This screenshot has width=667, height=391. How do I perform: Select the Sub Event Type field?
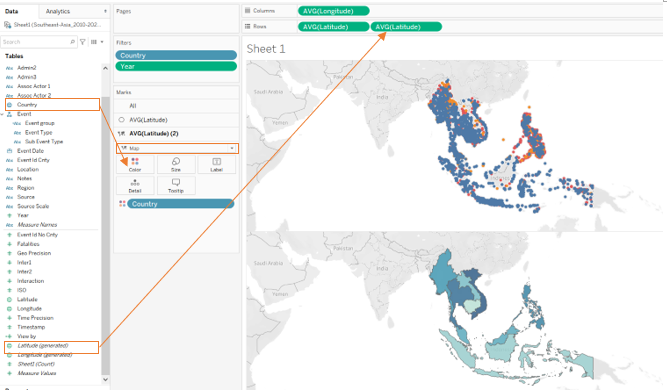pos(44,142)
